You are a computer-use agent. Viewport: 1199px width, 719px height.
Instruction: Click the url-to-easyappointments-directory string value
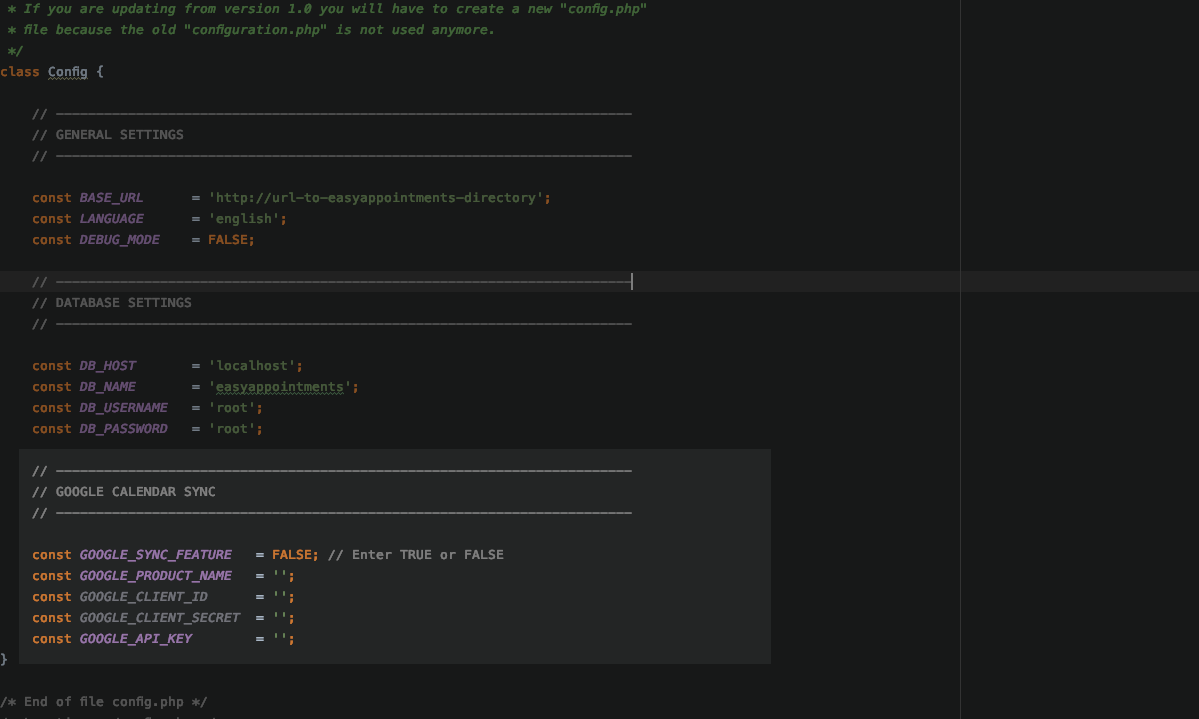378,198
